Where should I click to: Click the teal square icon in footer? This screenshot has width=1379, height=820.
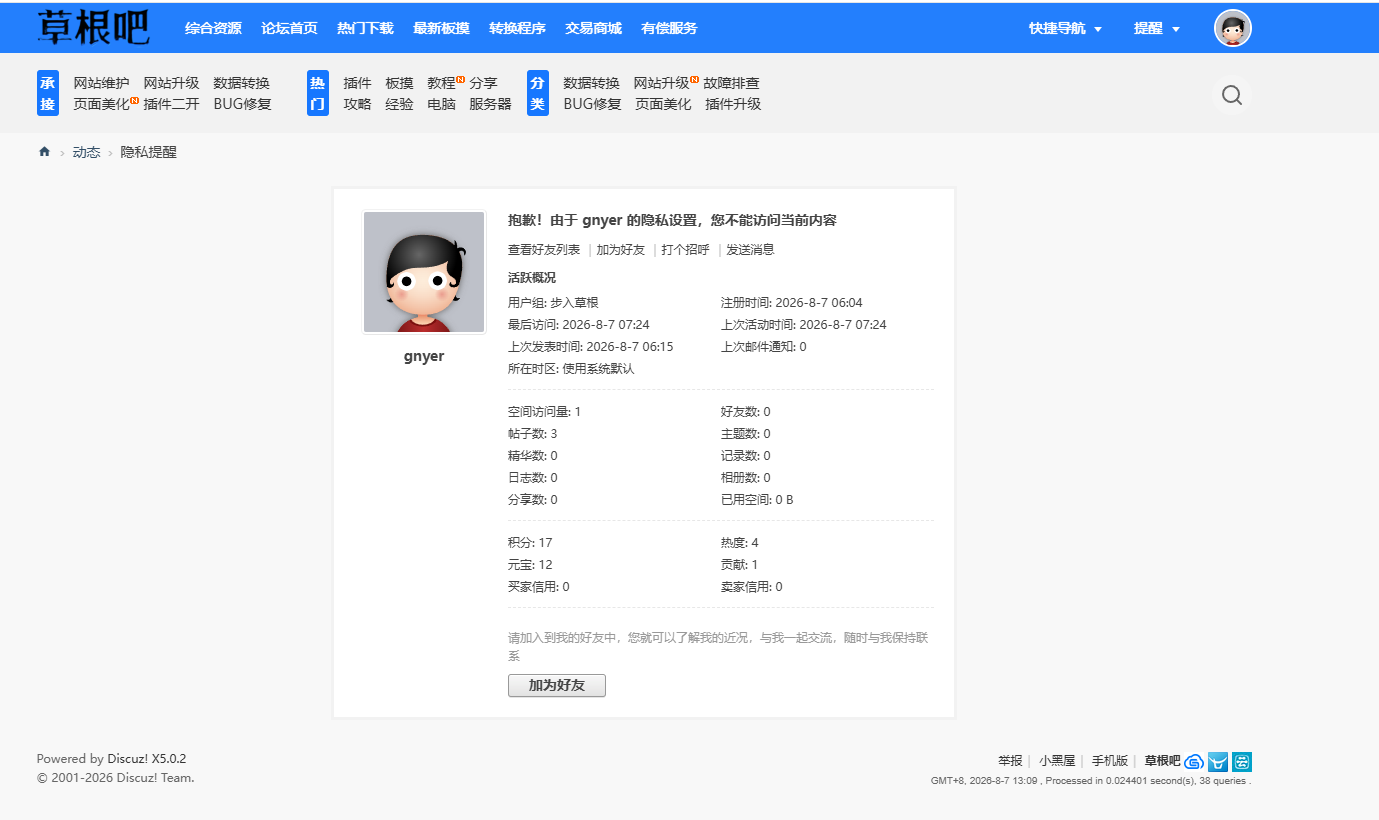[1242, 761]
